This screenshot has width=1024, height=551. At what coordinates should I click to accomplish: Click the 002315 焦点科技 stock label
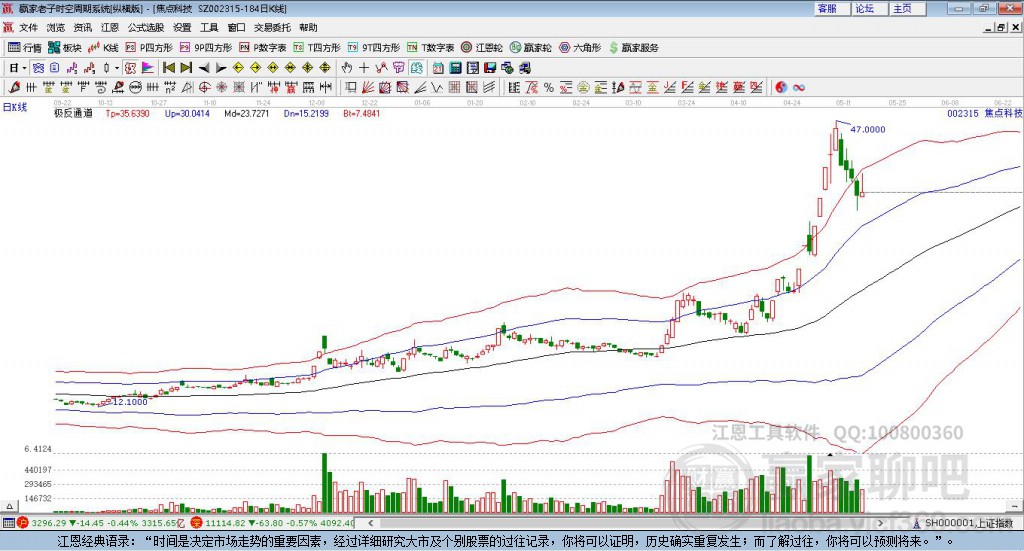point(984,113)
